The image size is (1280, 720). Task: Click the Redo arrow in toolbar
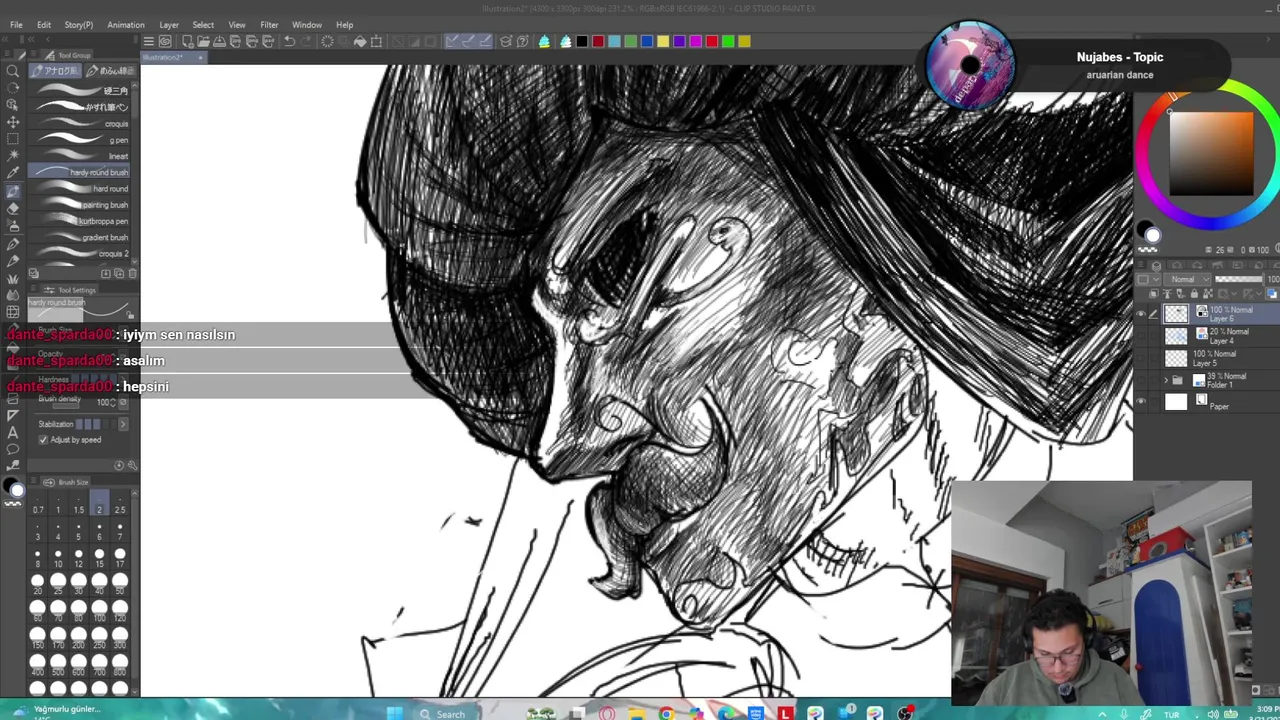tap(305, 41)
